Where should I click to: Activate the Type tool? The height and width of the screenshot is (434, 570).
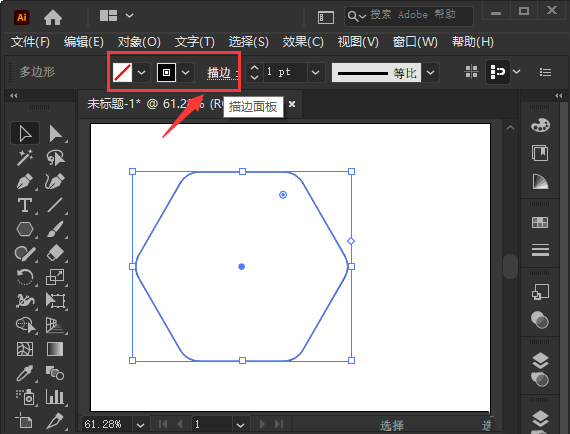pos(25,205)
